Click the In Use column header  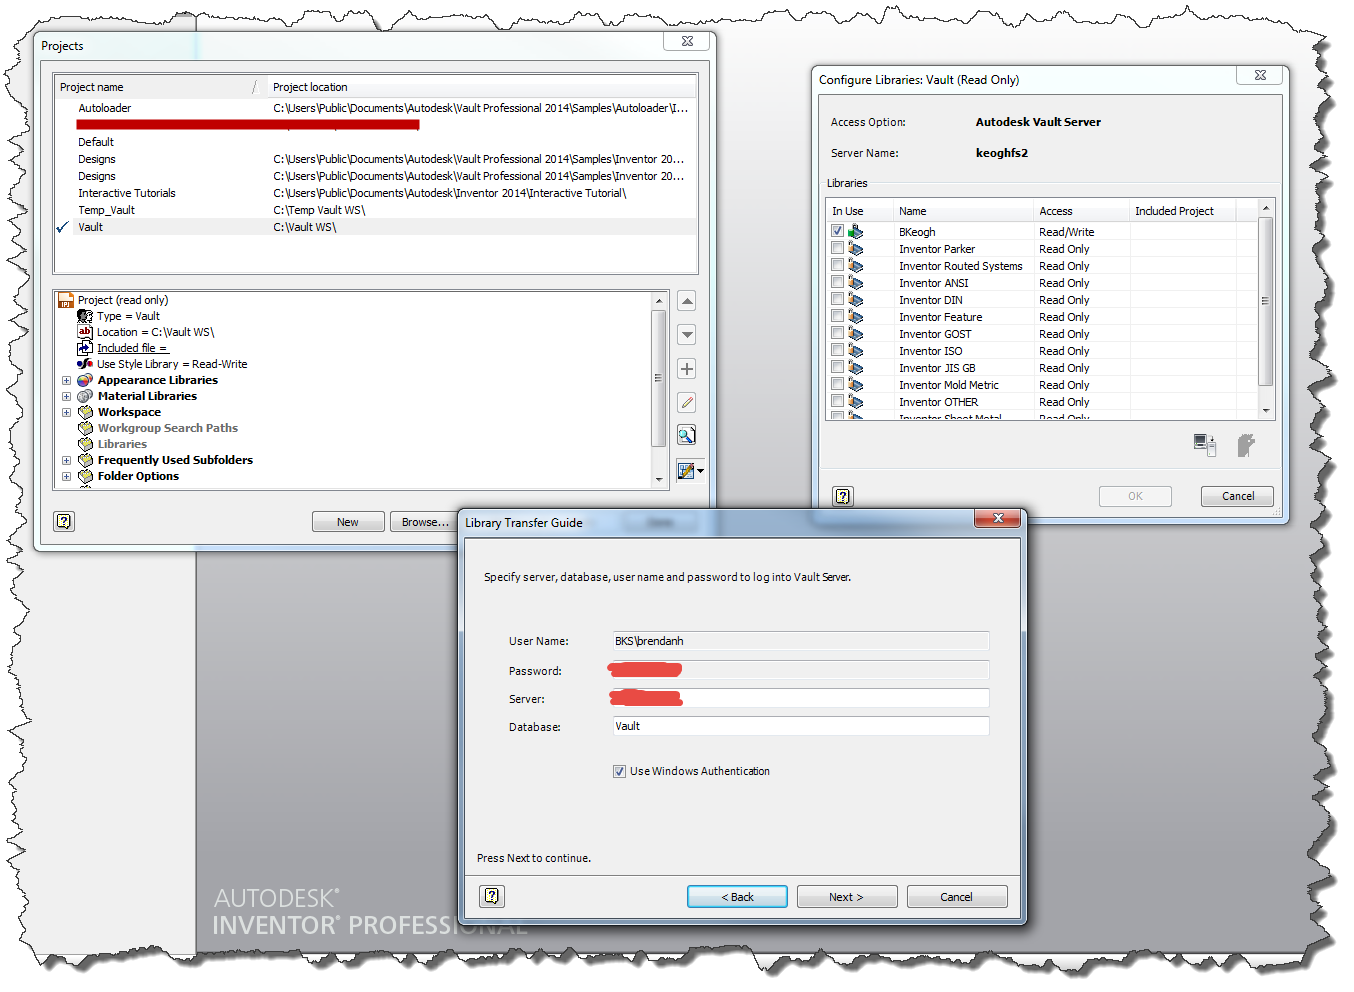point(859,211)
